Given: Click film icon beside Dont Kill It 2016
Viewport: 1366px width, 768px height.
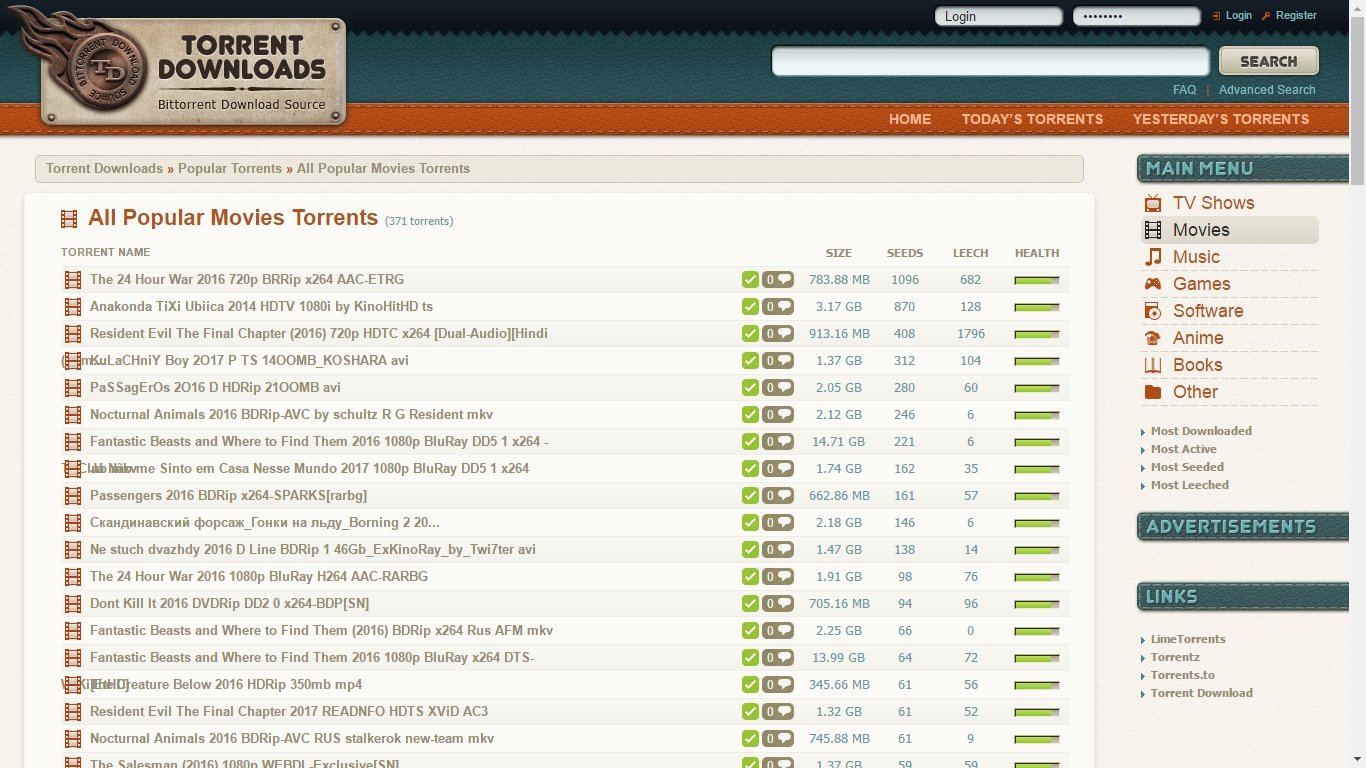Looking at the screenshot, I should coord(73,604).
